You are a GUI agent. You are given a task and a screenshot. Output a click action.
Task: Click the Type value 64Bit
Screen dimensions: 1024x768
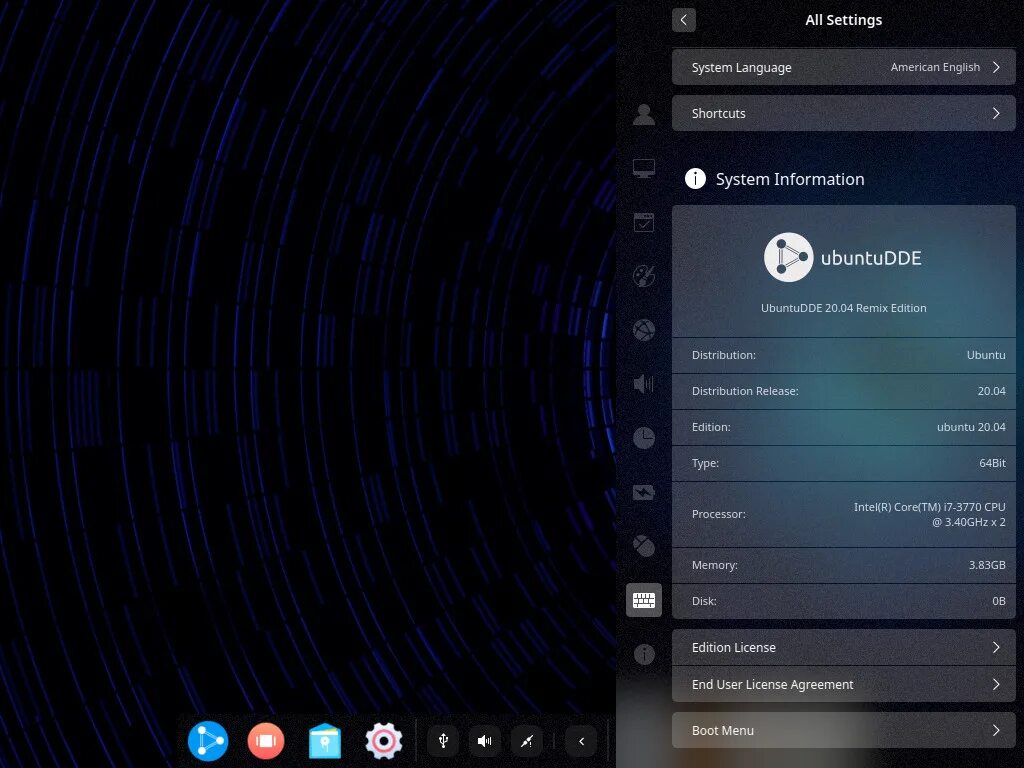tap(992, 462)
